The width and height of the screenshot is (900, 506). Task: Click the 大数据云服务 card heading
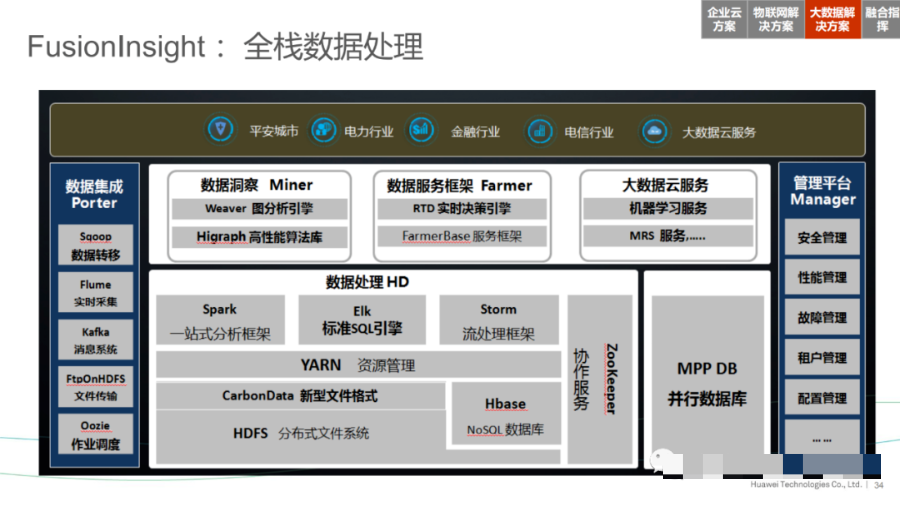[x=665, y=185]
